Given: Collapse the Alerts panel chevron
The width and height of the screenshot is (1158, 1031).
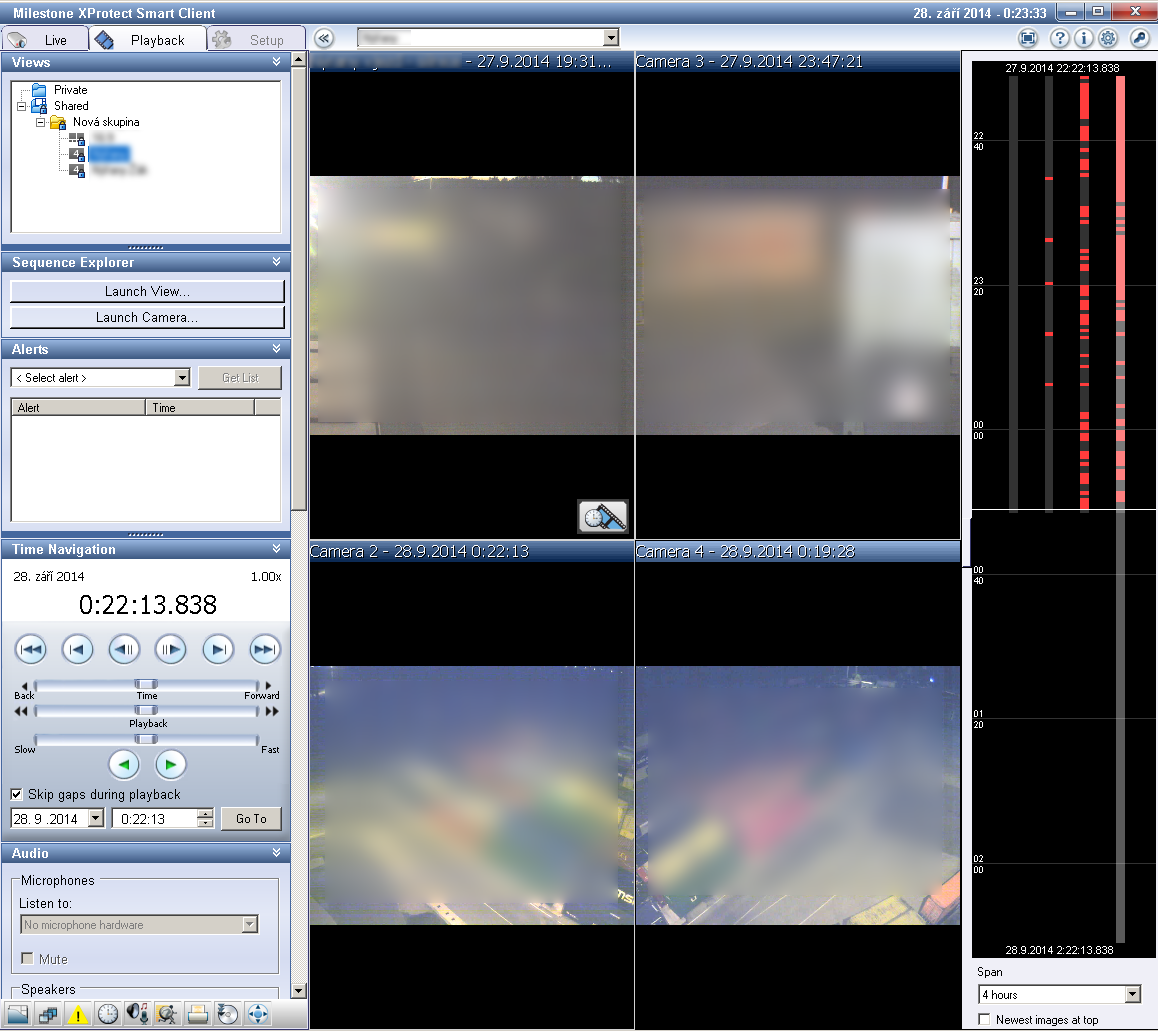Looking at the screenshot, I should coord(276,349).
